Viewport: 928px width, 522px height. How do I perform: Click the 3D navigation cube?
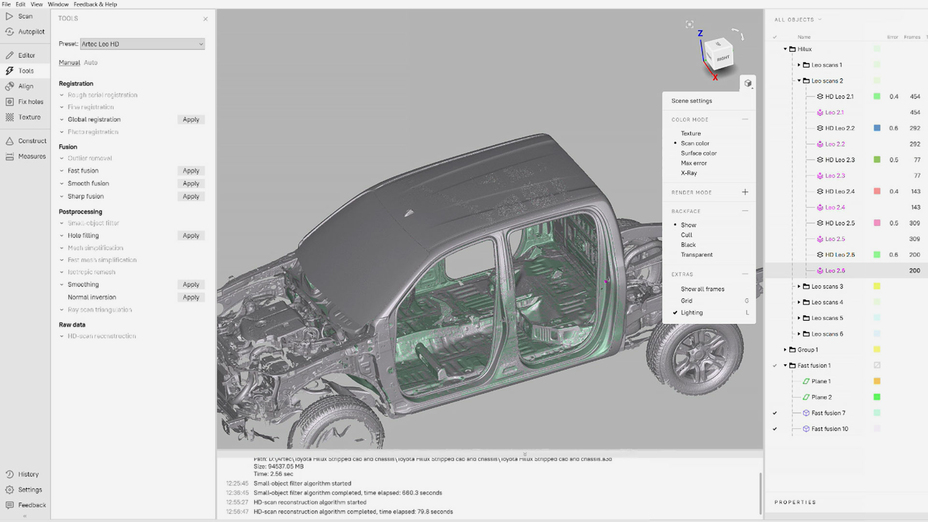[x=719, y=56]
